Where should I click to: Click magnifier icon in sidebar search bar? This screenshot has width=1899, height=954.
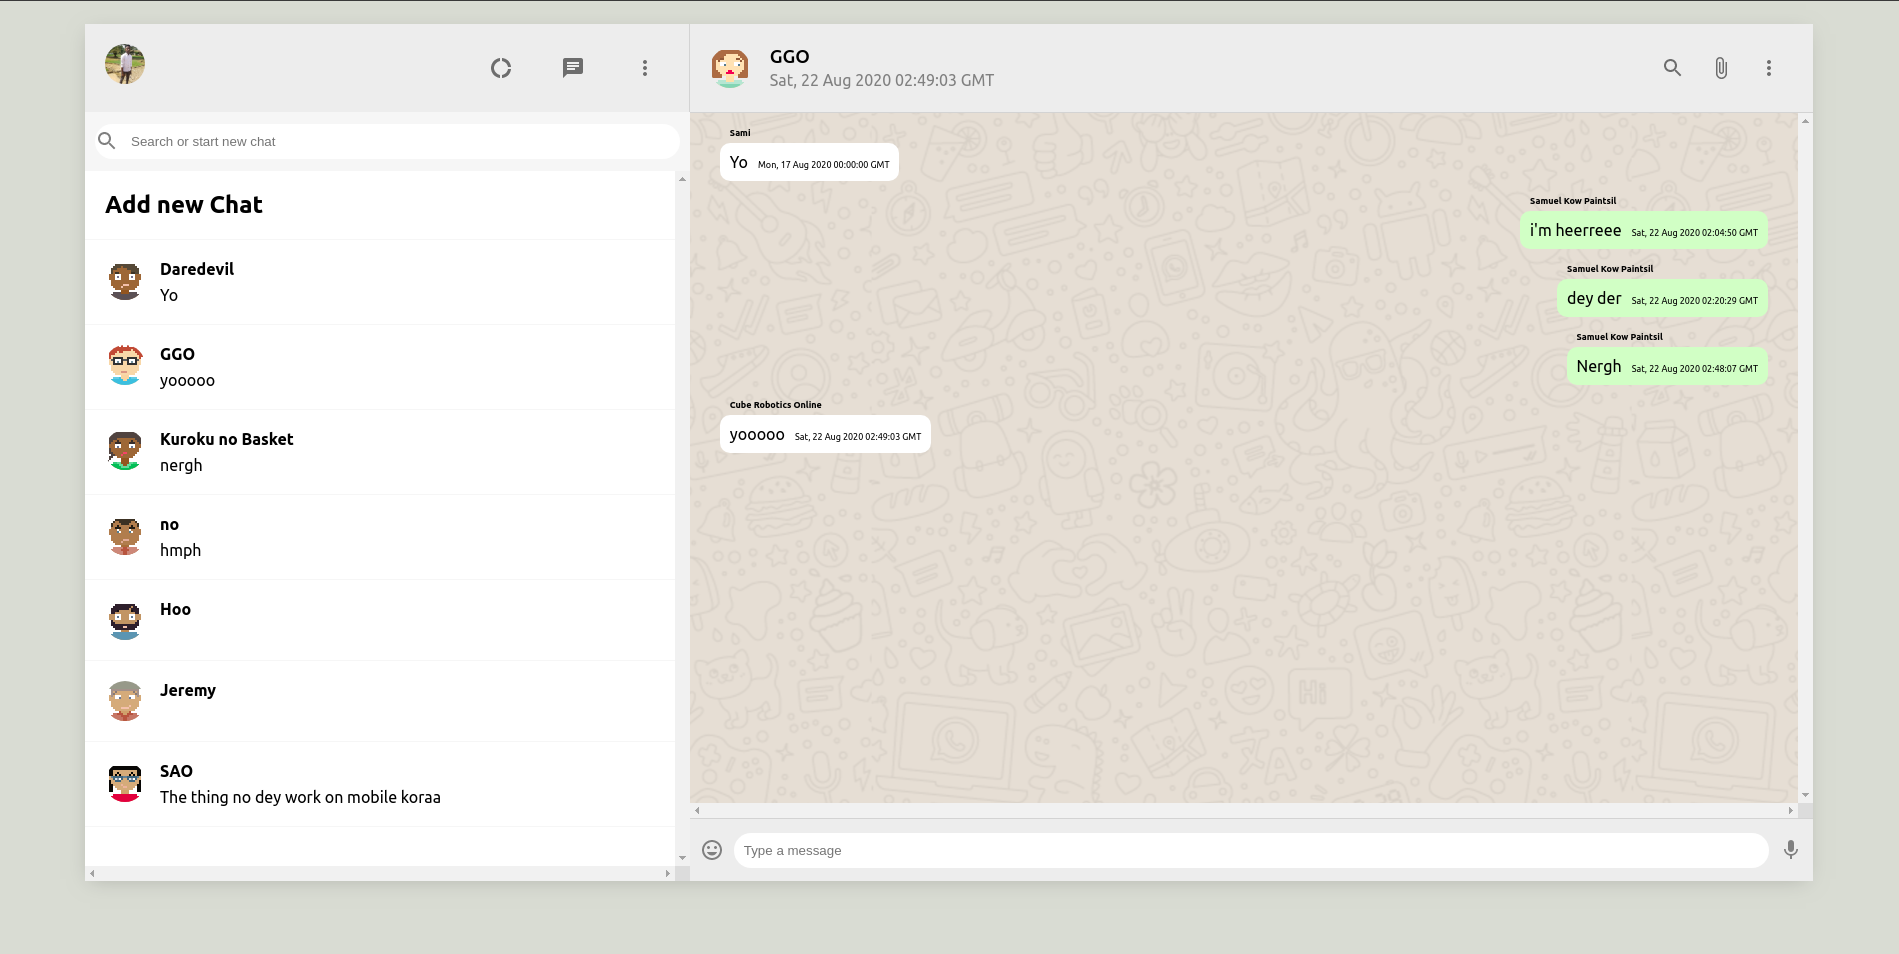coord(107,141)
